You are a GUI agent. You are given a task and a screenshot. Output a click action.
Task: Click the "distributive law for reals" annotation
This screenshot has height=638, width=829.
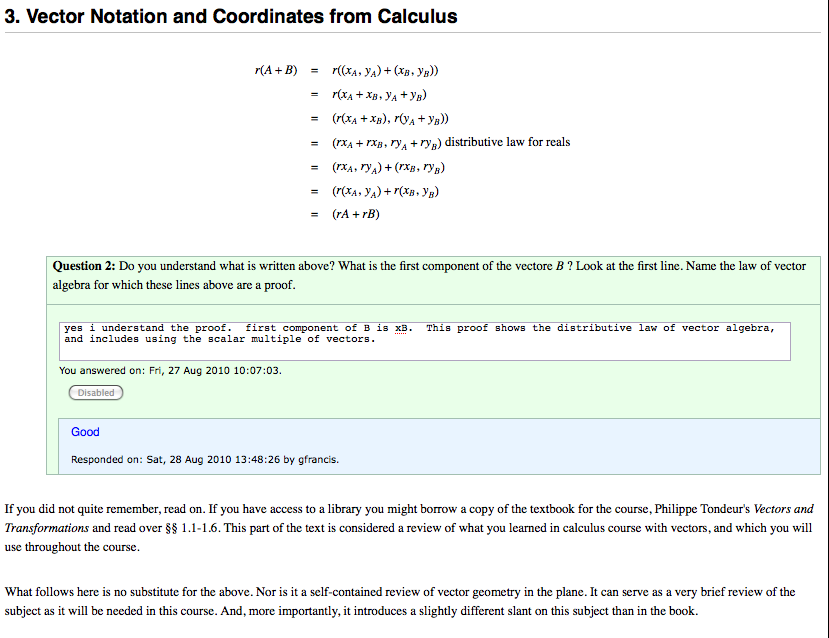coord(507,142)
